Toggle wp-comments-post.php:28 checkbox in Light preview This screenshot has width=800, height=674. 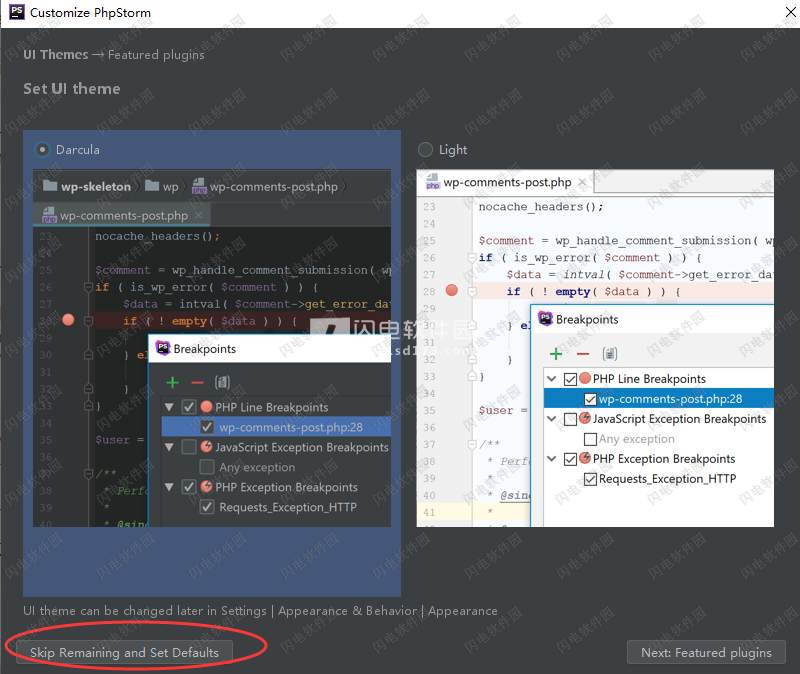click(590, 399)
